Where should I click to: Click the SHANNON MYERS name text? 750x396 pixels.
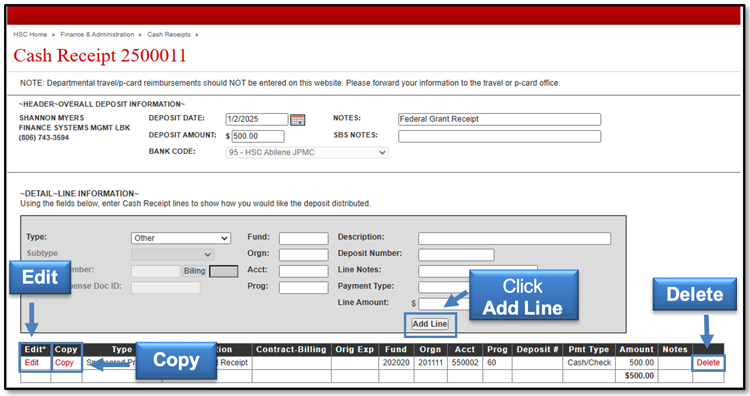pos(52,118)
